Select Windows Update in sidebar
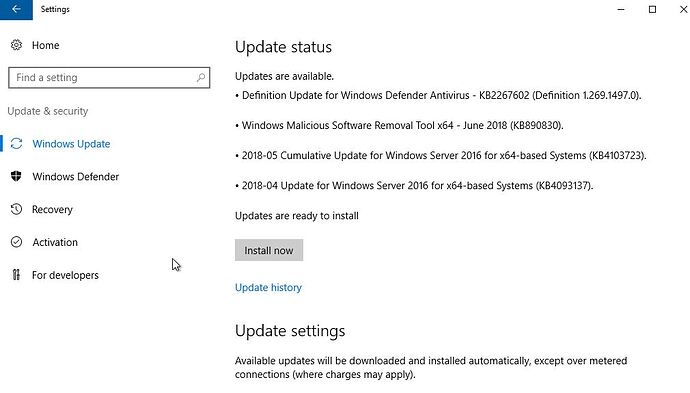Viewport: 690px width, 393px height. point(71,144)
